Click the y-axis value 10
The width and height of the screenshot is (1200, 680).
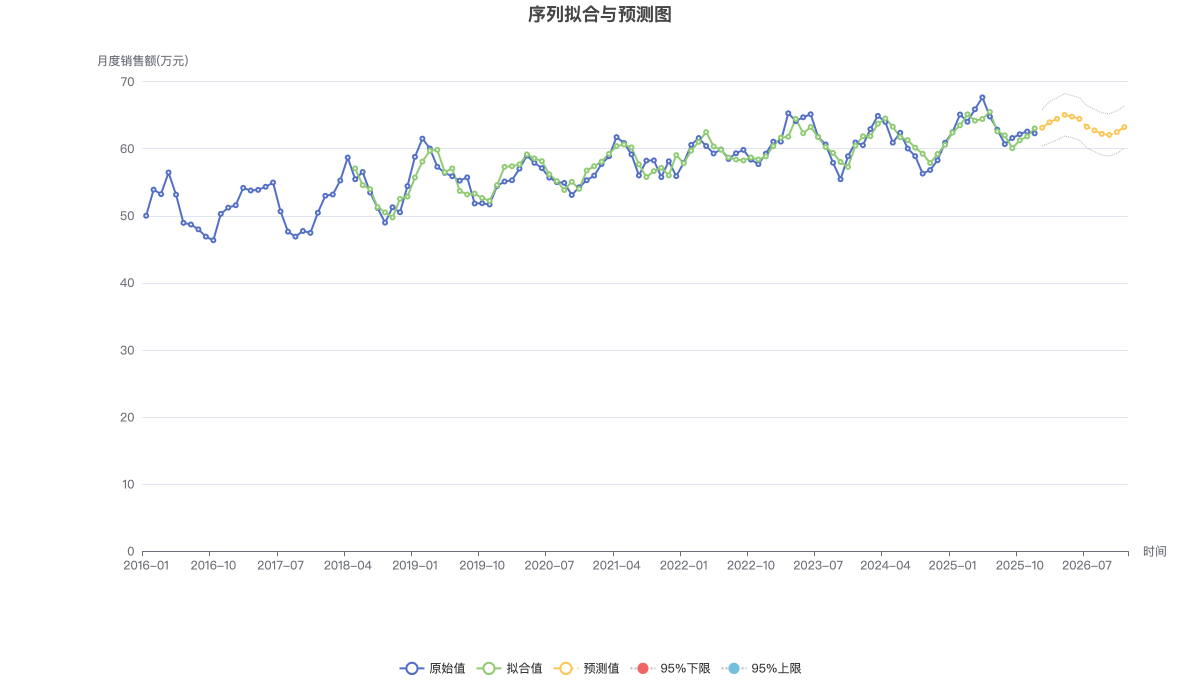[128, 484]
